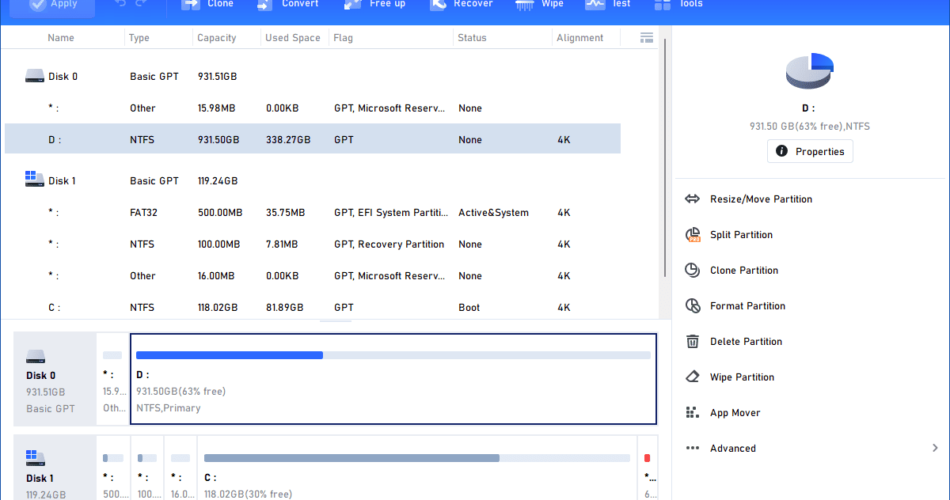Click the Clone Partition icon
Viewport: 950px width, 500px height.
693,270
